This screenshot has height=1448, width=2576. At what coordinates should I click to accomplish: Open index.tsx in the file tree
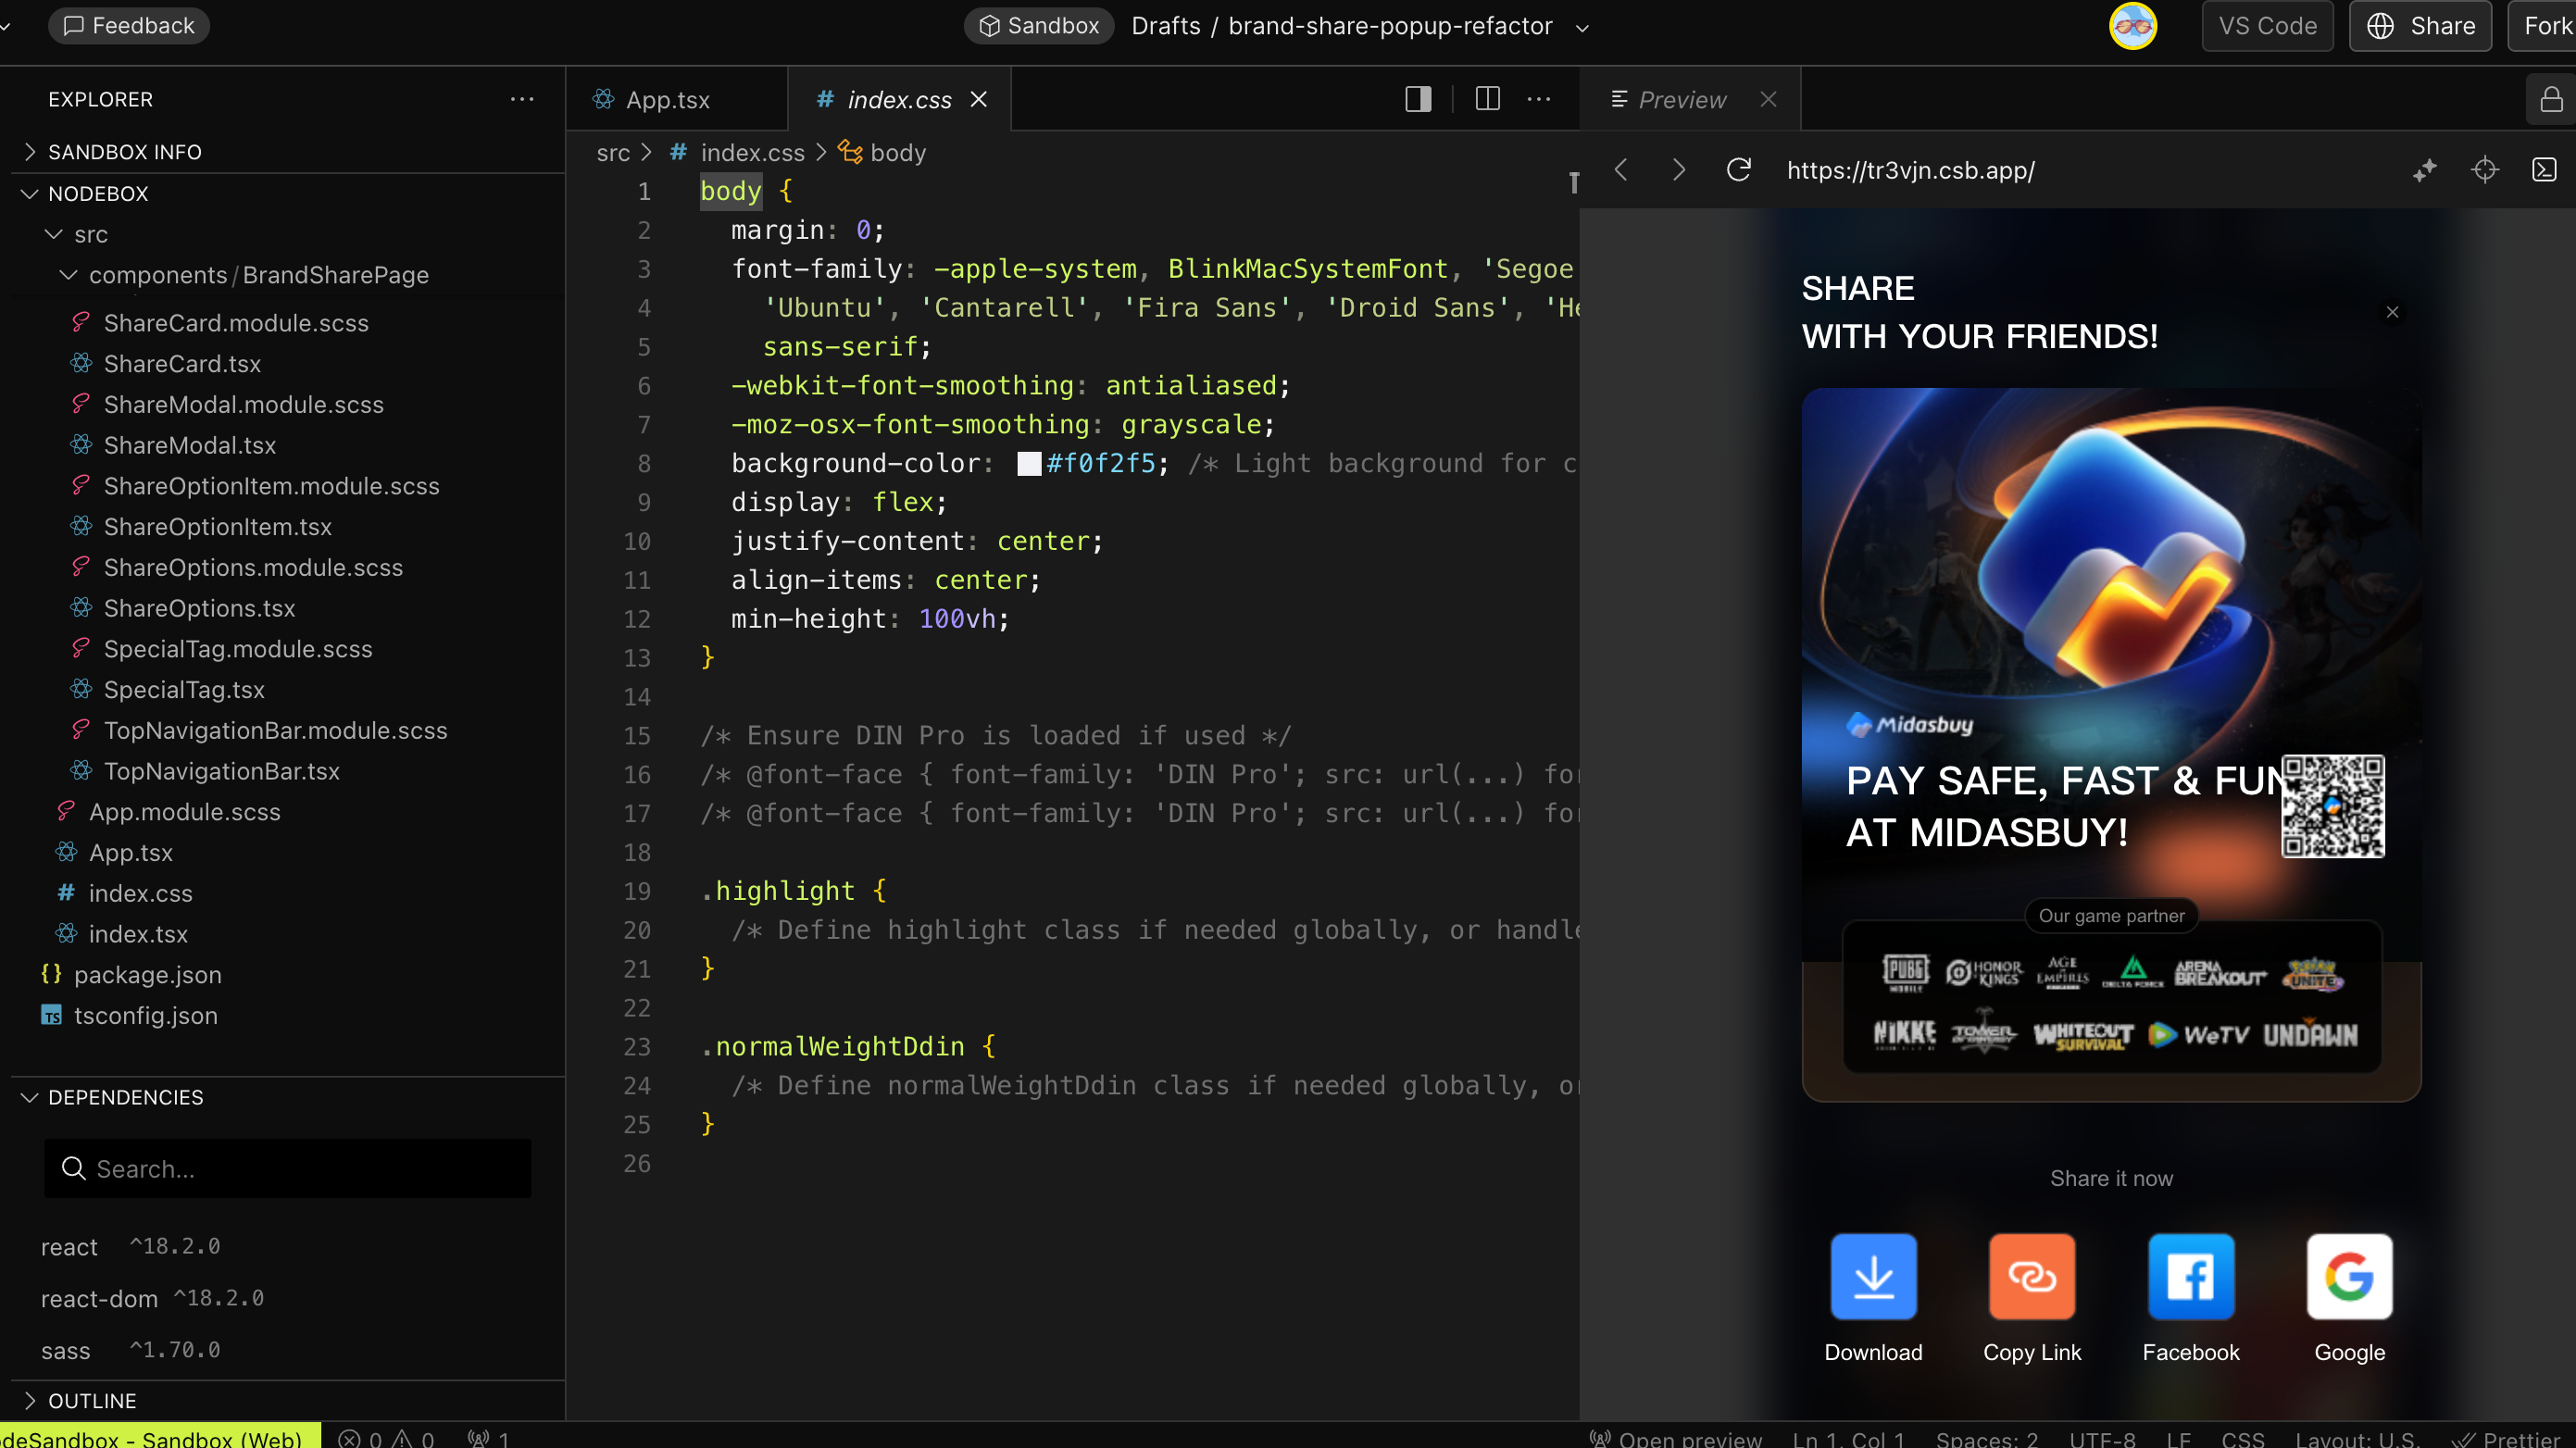click(138, 935)
